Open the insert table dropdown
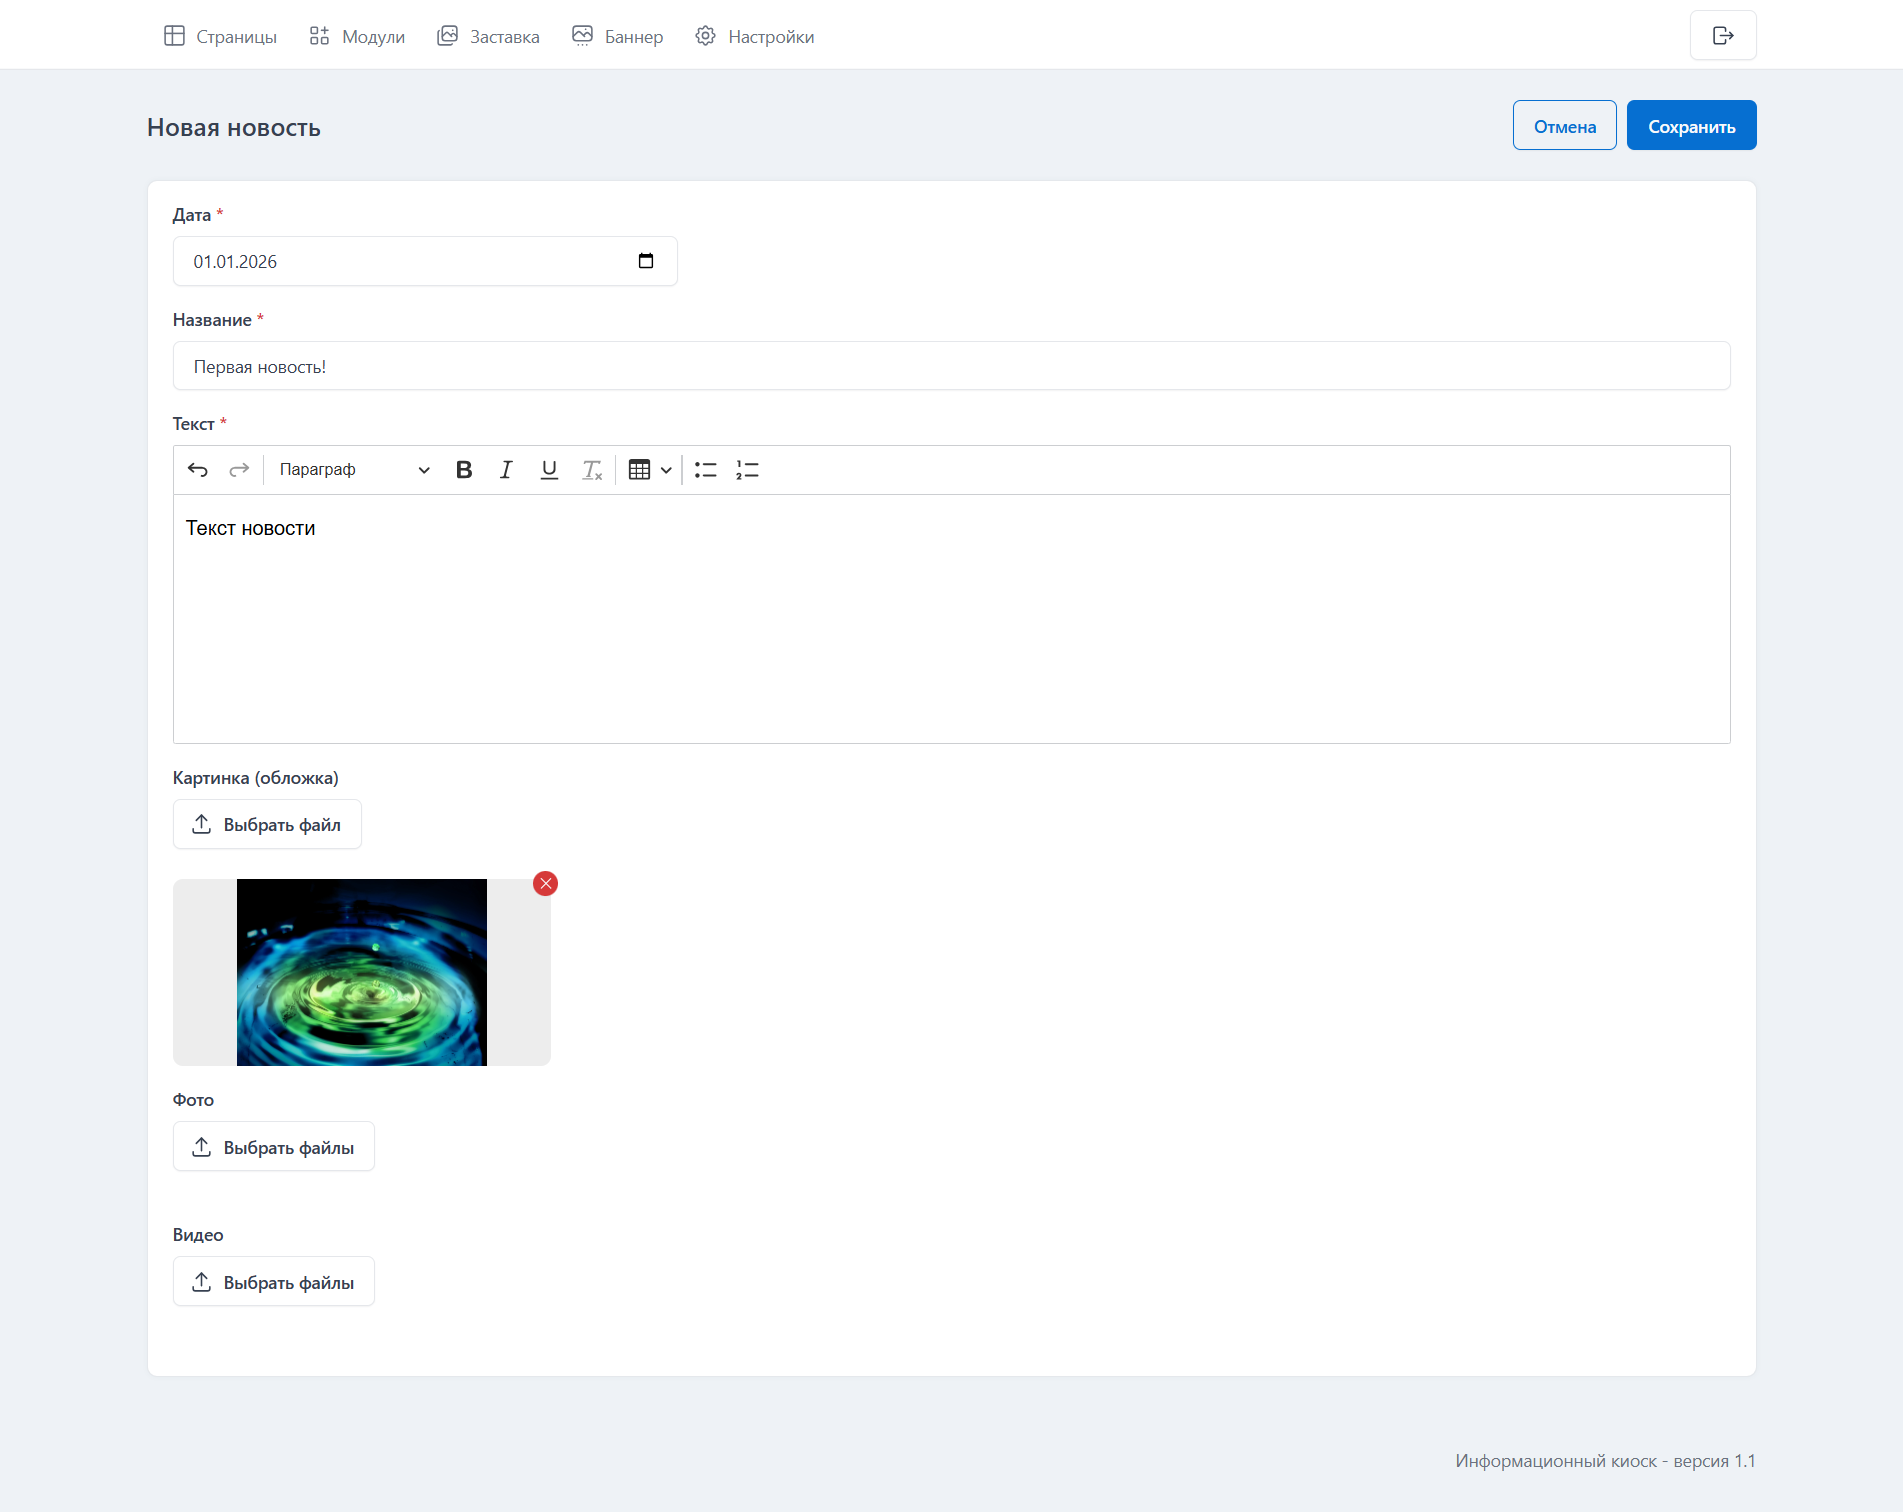 click(x=649, y=470)
